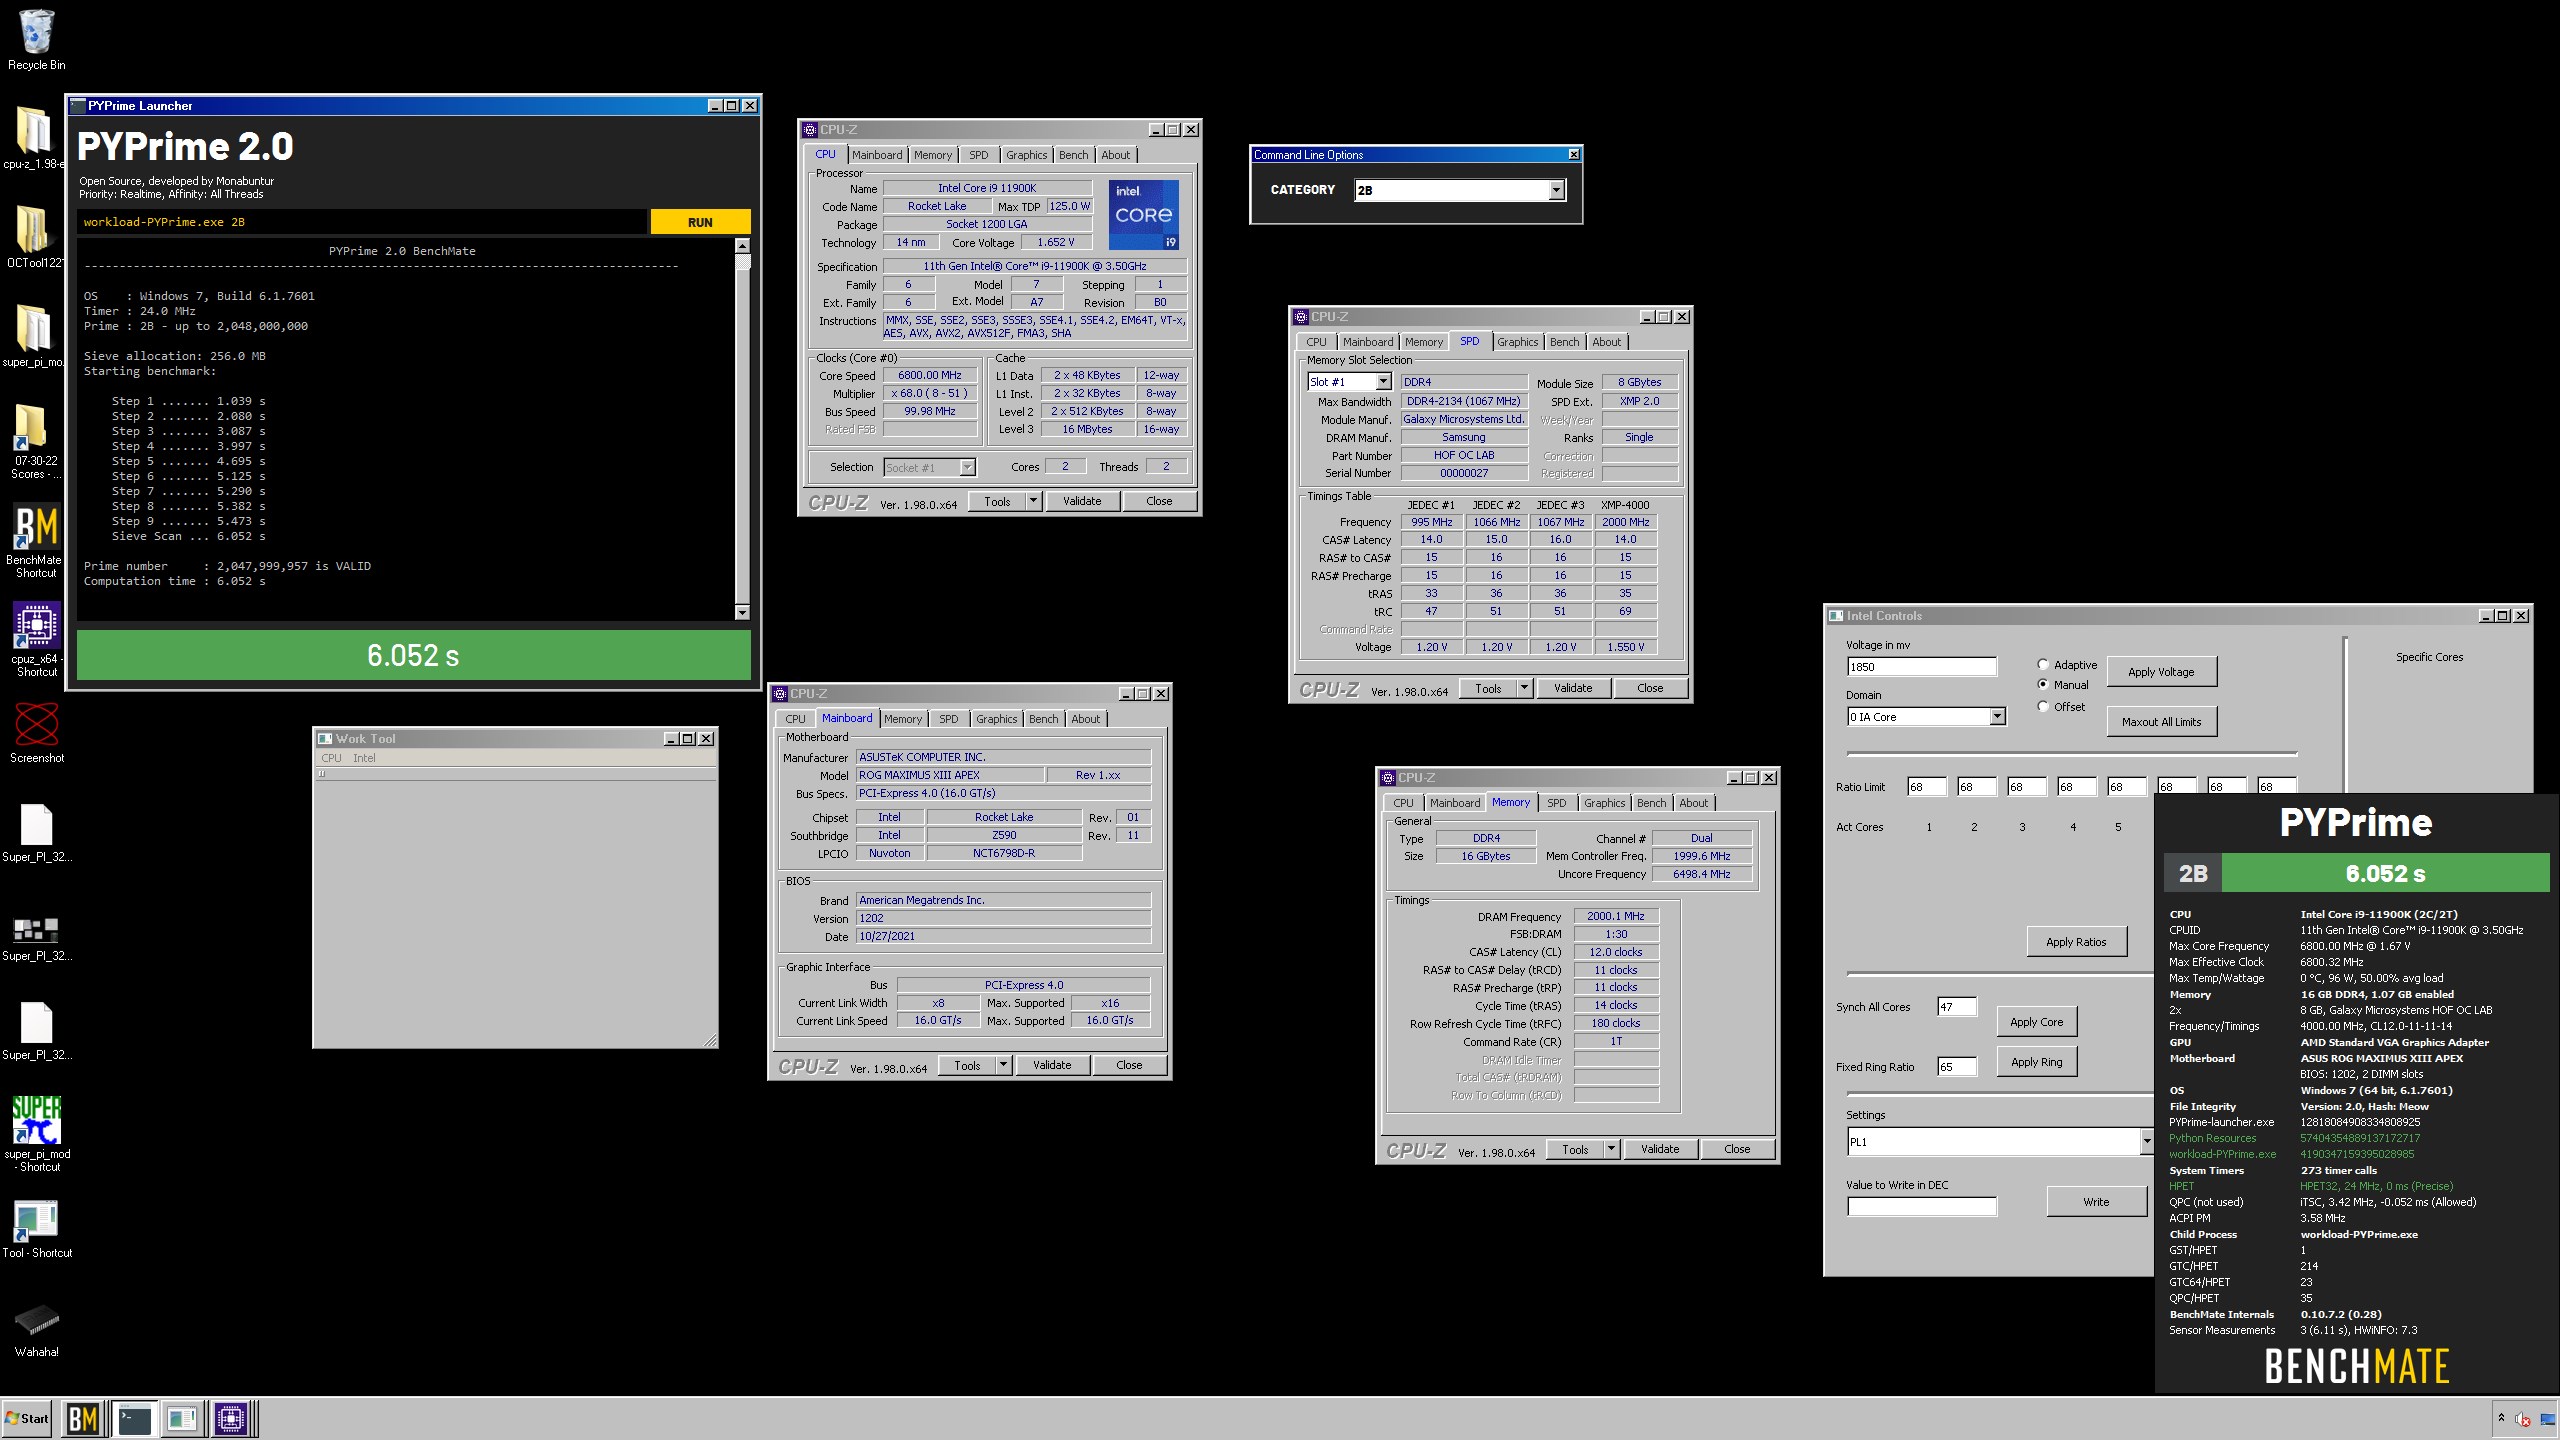The image size is (2560, 1440).
Task: Click the Maxout All Limits button
Action: click(2161, 722)
